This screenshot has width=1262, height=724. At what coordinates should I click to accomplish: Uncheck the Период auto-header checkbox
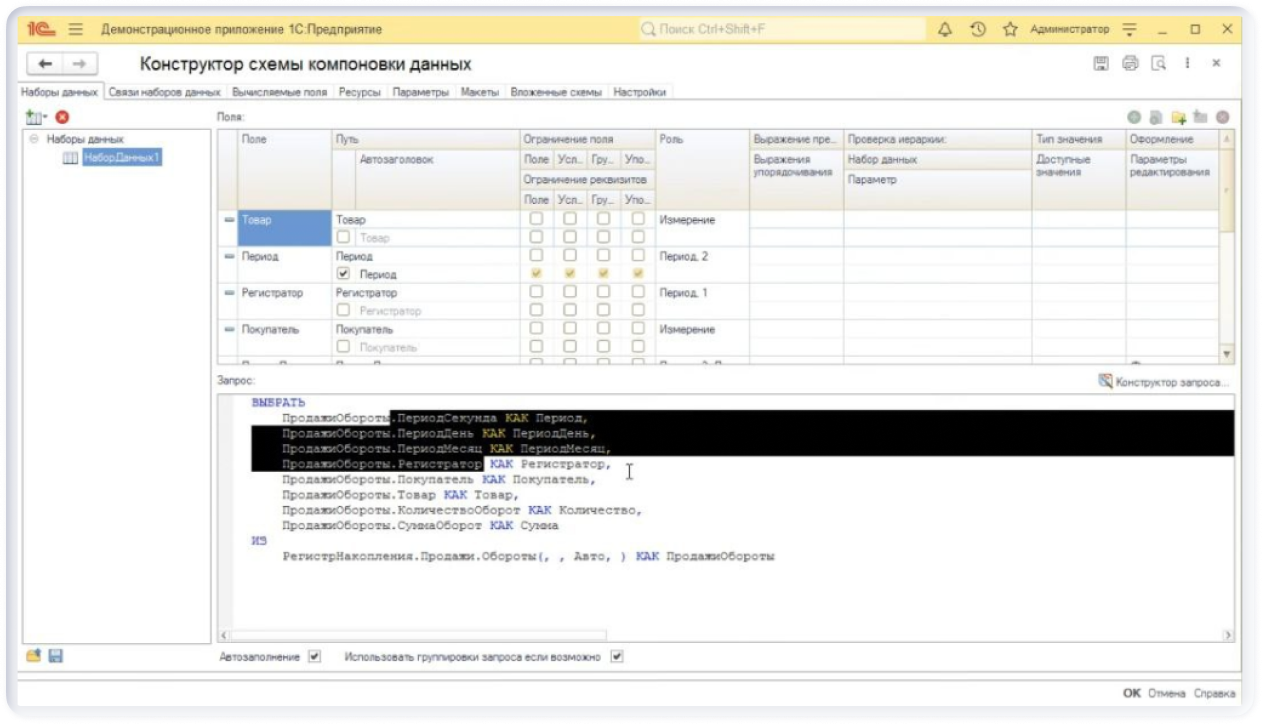pyautogui.click(x=344, y=274)
